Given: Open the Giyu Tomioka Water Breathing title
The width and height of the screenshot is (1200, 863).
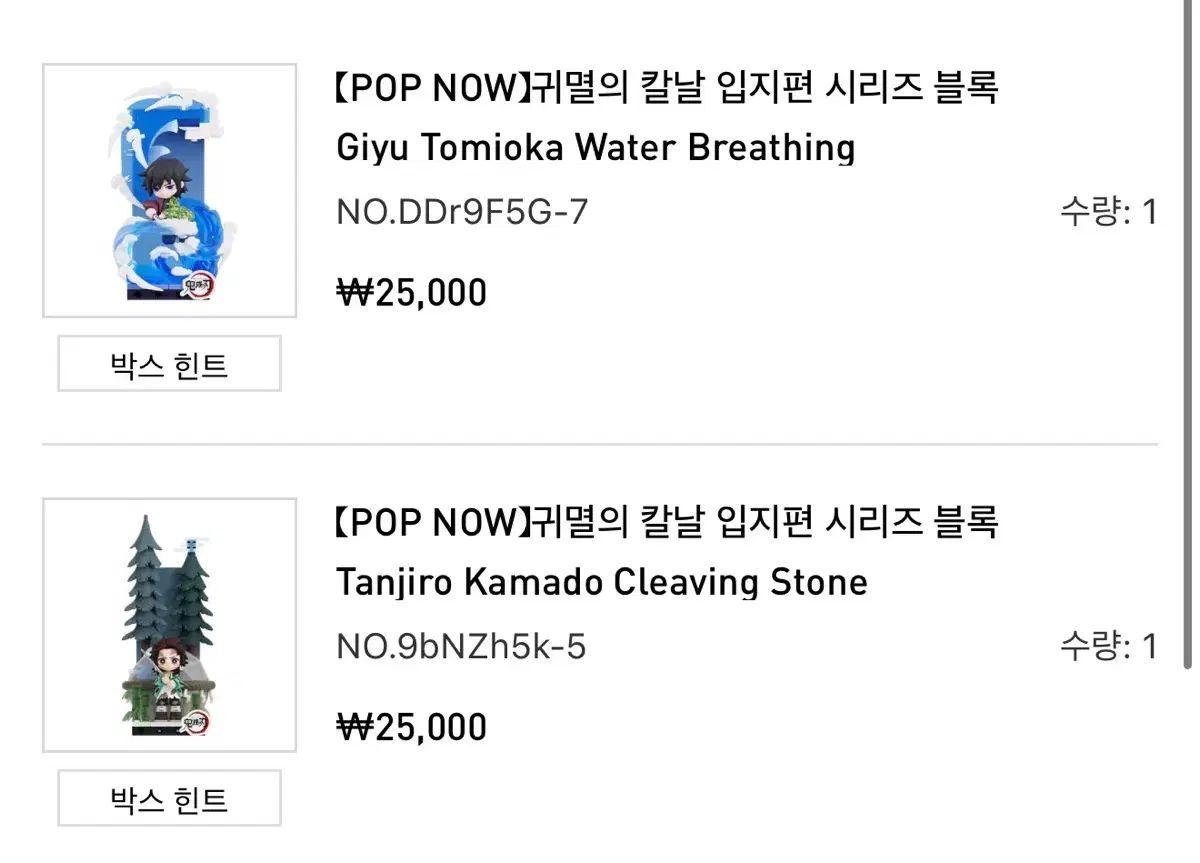Looking at the screenshot, I should [596, 148].
